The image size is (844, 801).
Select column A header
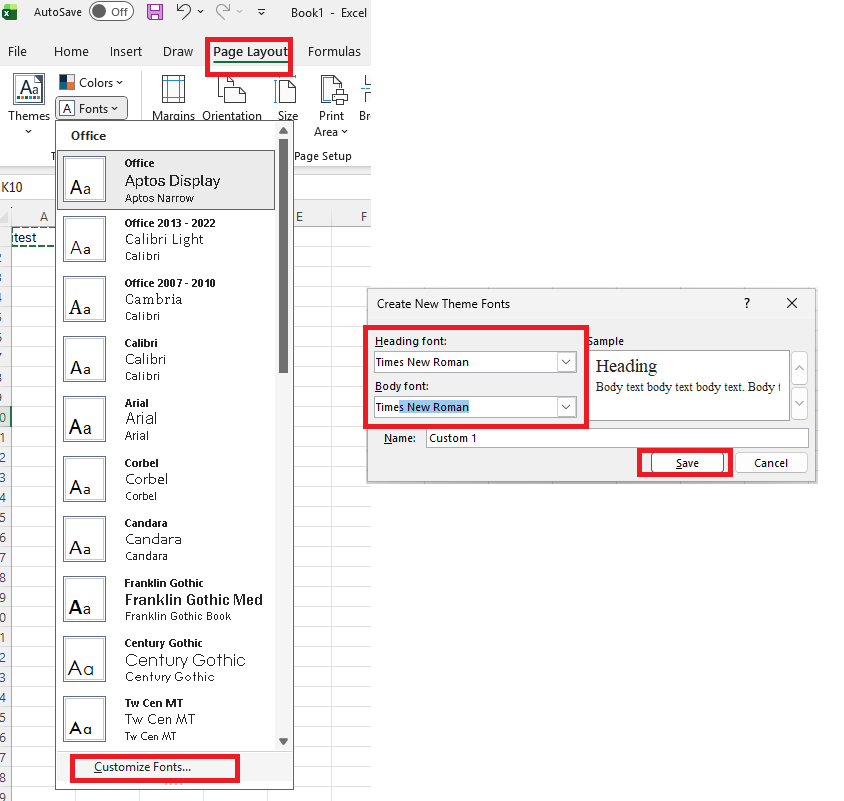pyautogui.click(x=44, y=216)
